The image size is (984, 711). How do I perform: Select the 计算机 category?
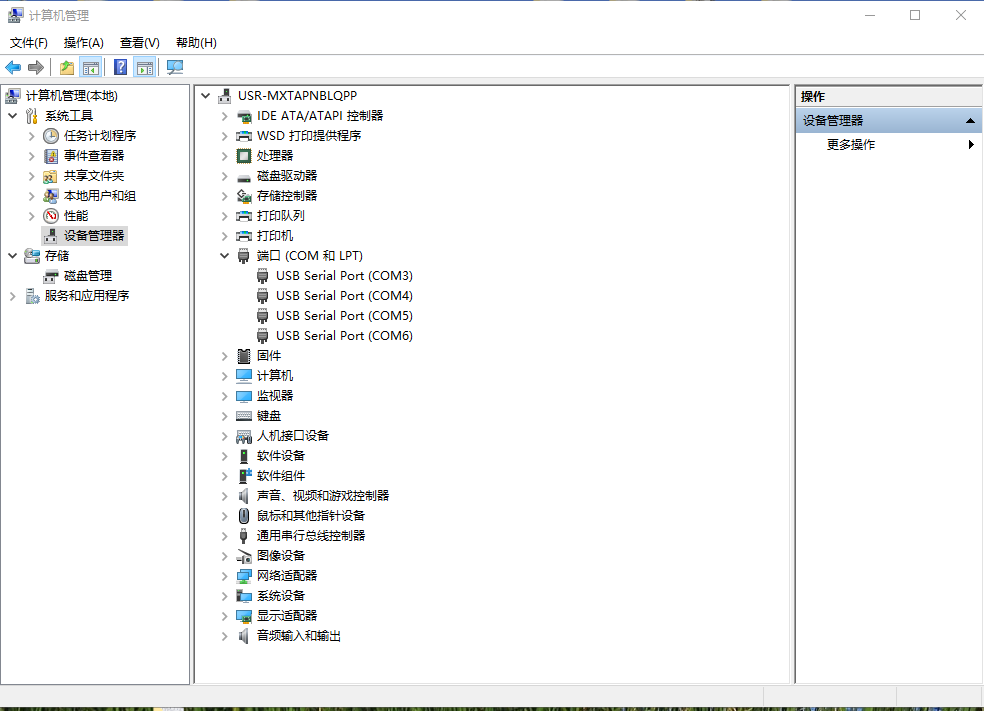pyautogui.click(x=274, y=376)
